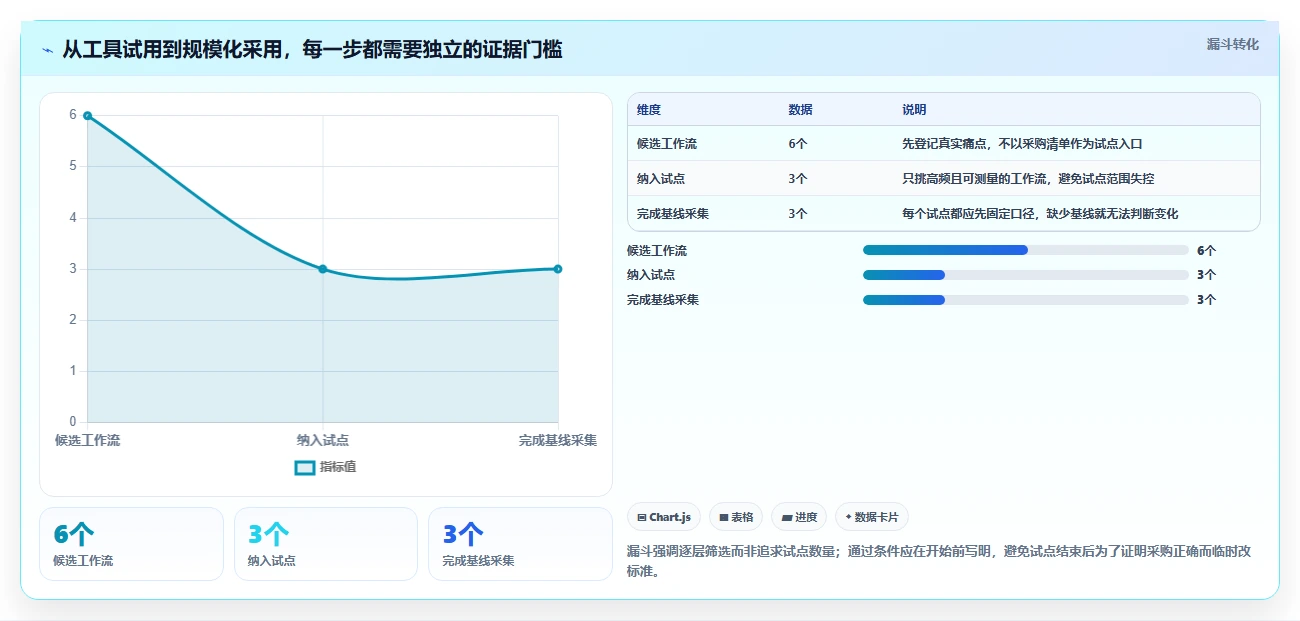
Task: Click the 维度 column header
Action: [x=649, y=110]
